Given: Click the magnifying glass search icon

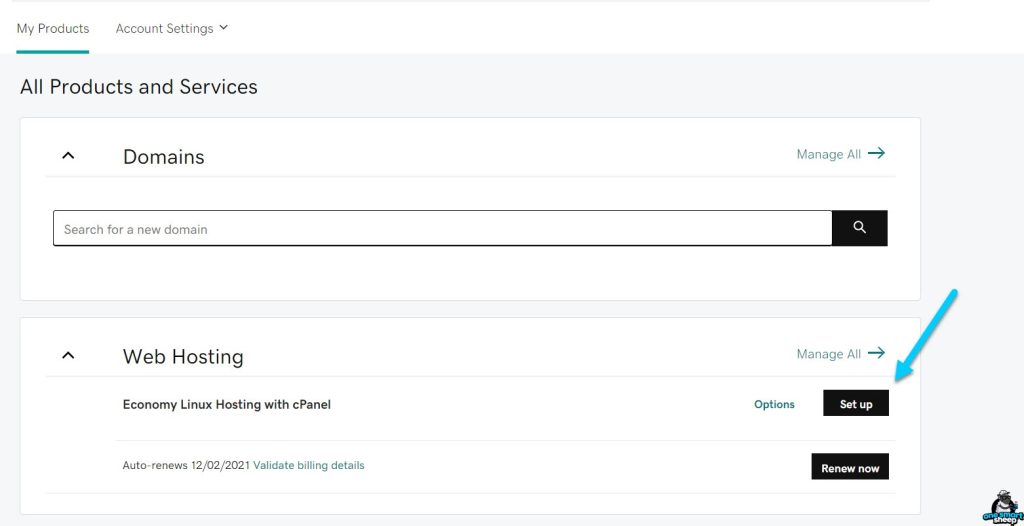Looking at the screenshot, I should pos(859,228).
